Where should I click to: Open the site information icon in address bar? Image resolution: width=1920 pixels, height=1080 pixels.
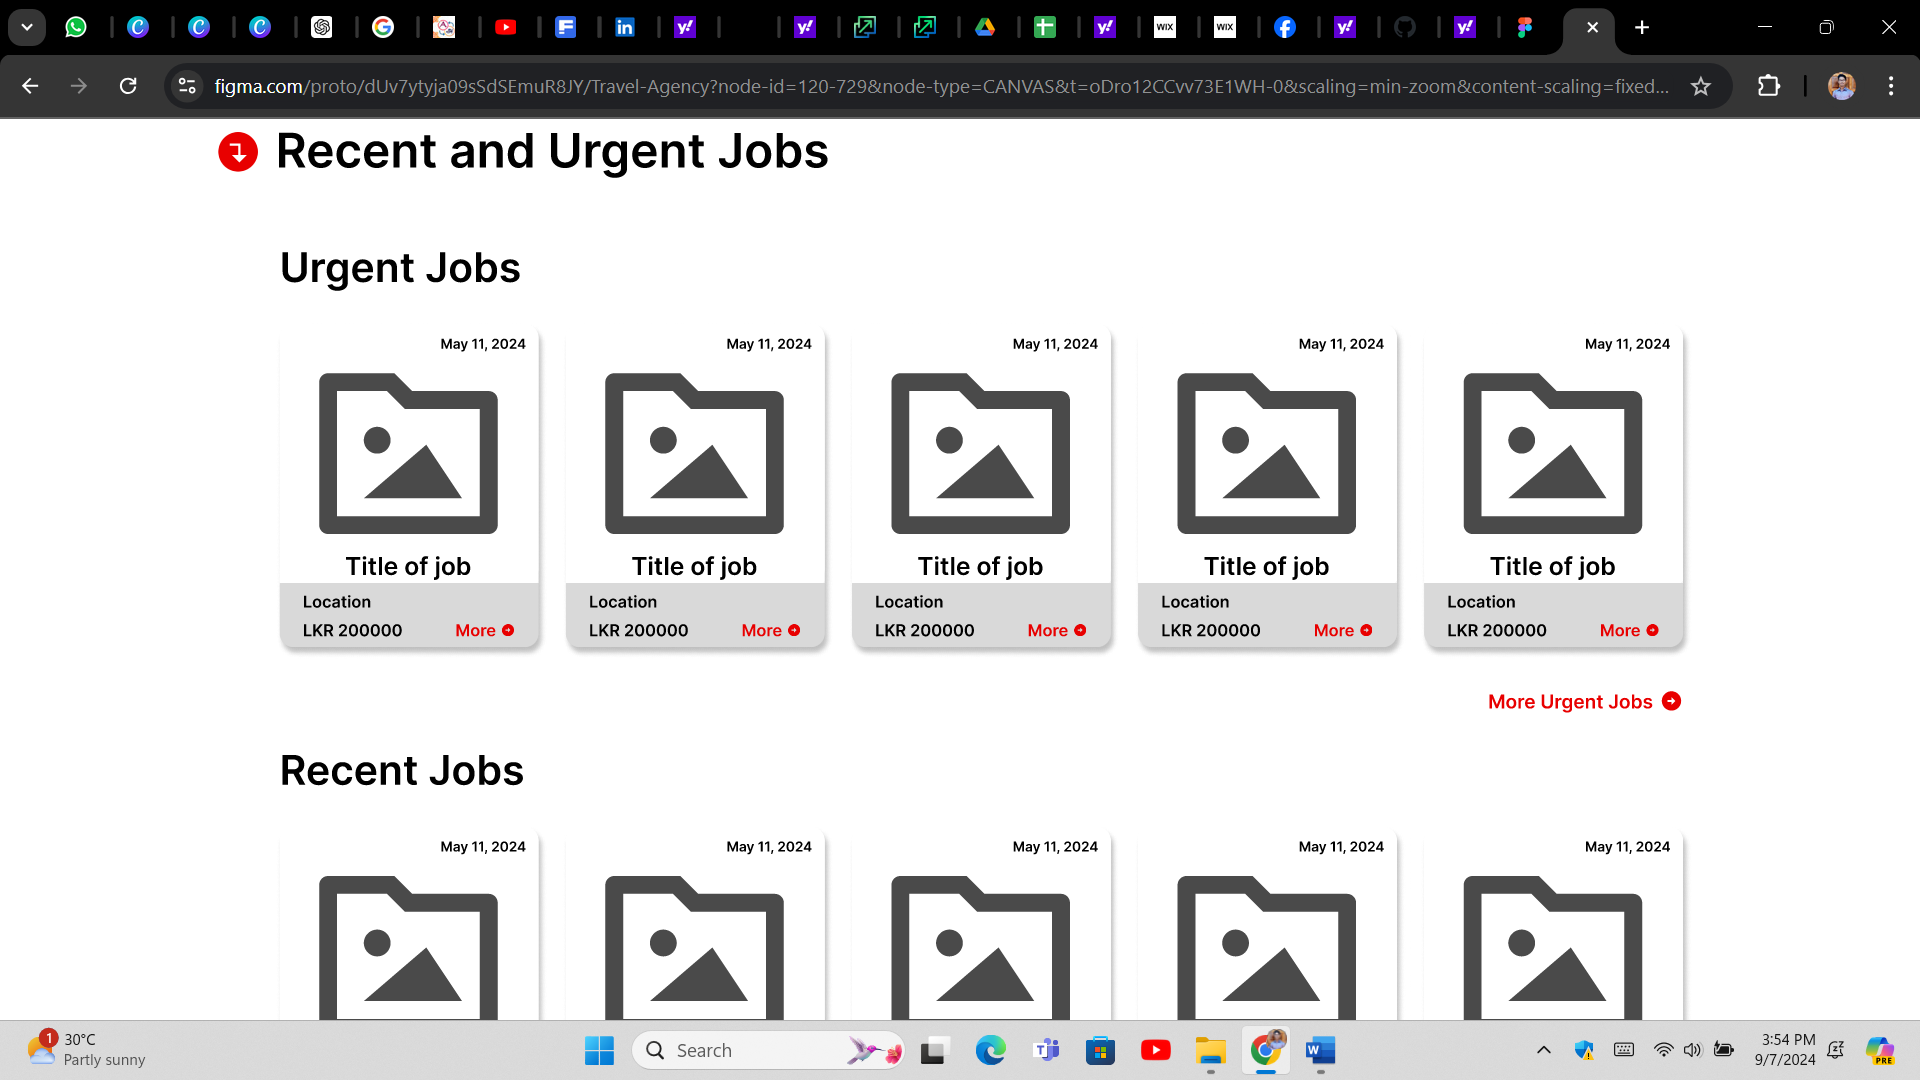(187, 86)
